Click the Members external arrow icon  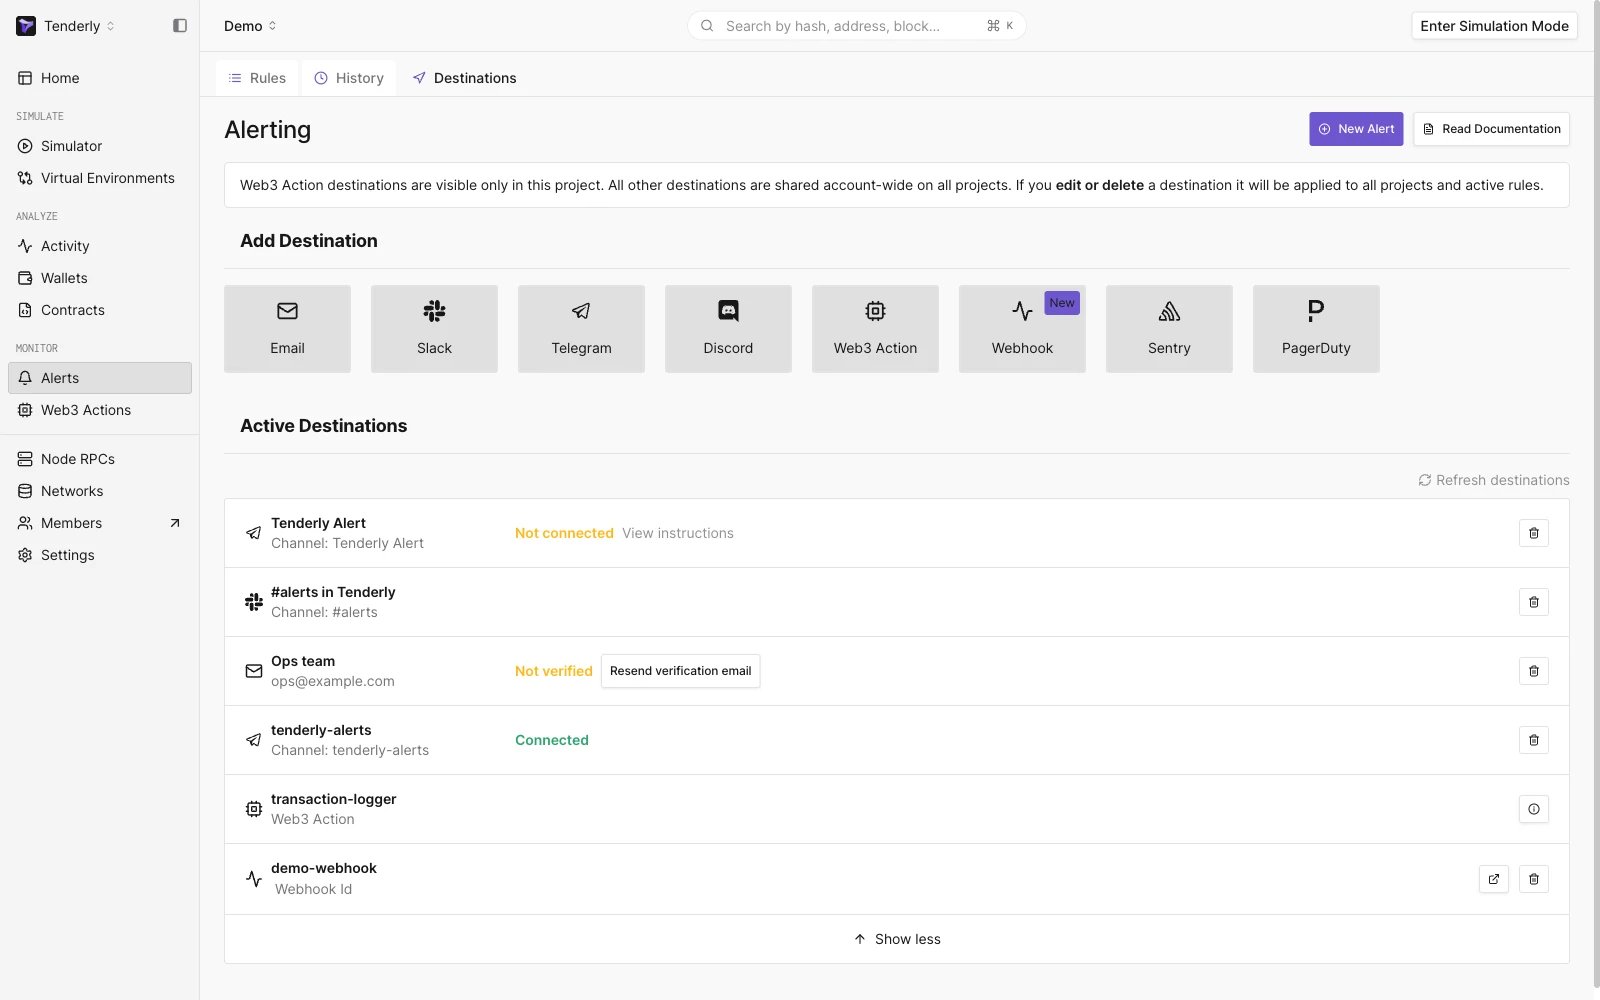pyautogui.click(x=175, y=523)
